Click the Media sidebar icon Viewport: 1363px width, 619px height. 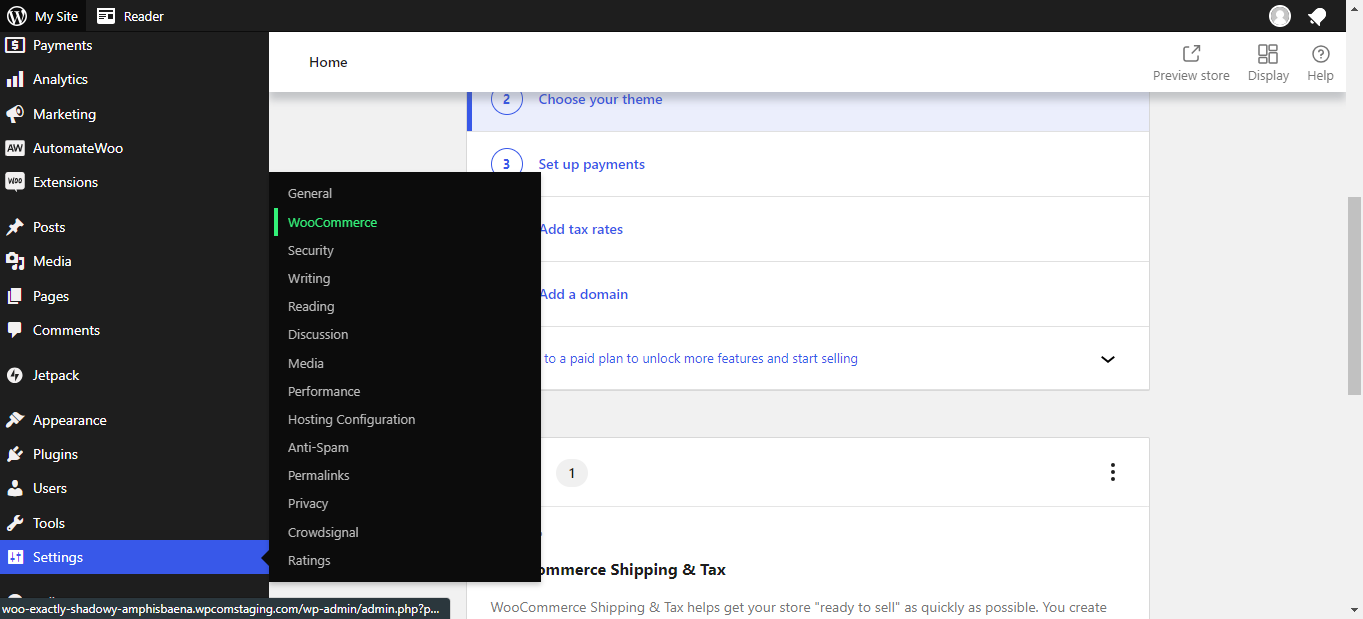pyautogui.click(x=15, y=261)
